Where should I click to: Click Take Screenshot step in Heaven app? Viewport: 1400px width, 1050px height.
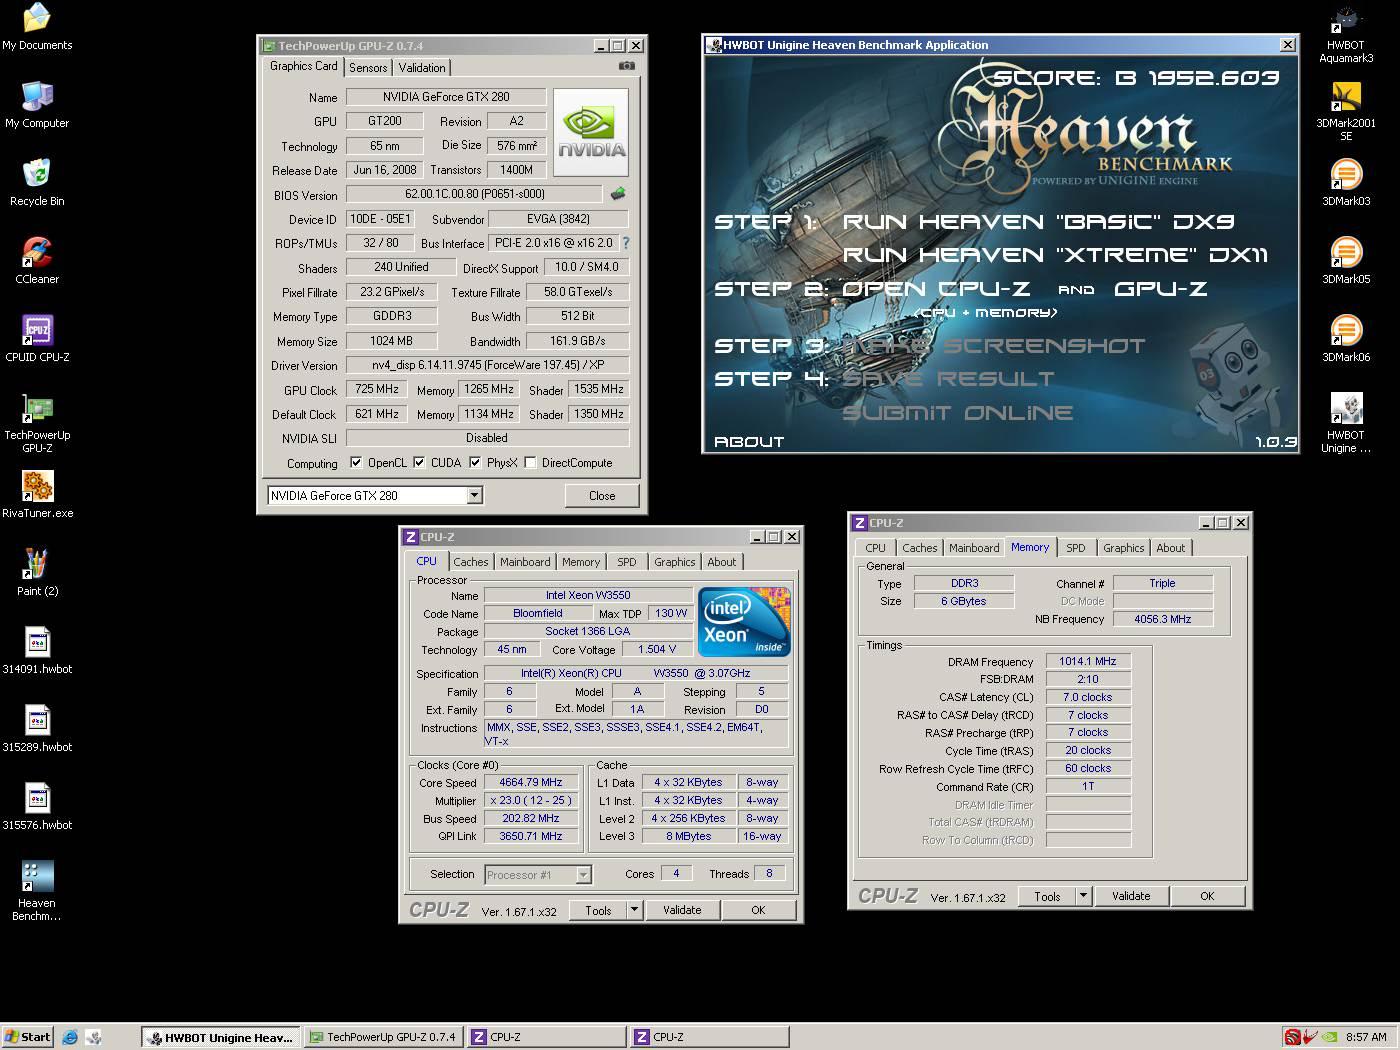[x=994, y=346]
